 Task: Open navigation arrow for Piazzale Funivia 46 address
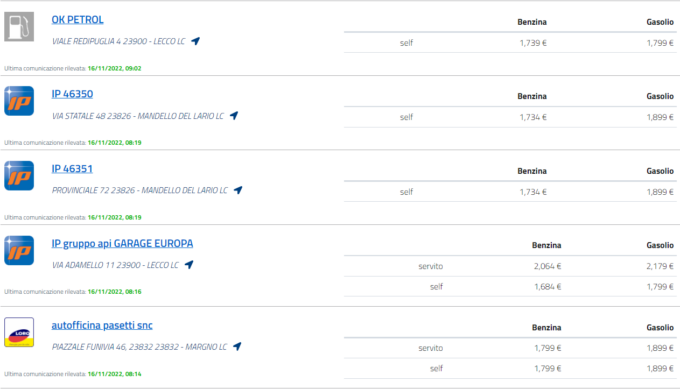237,347
